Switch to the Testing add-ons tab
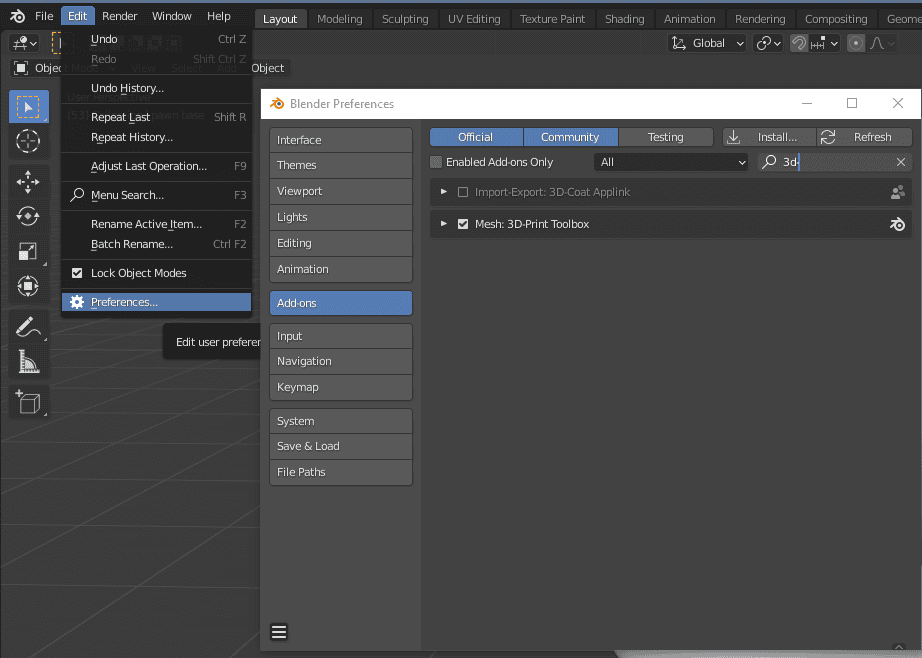The width and height of the screenshot is (922, 658). coord(665,136)
